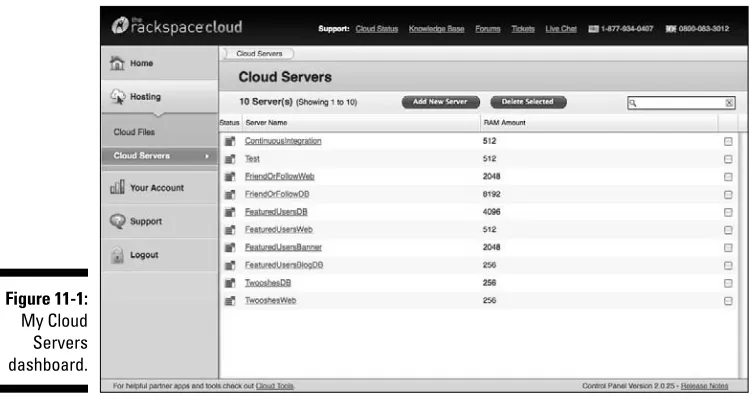
Task: Open the FeaturedUsersBanner server link
Action: tap(283, 247)
